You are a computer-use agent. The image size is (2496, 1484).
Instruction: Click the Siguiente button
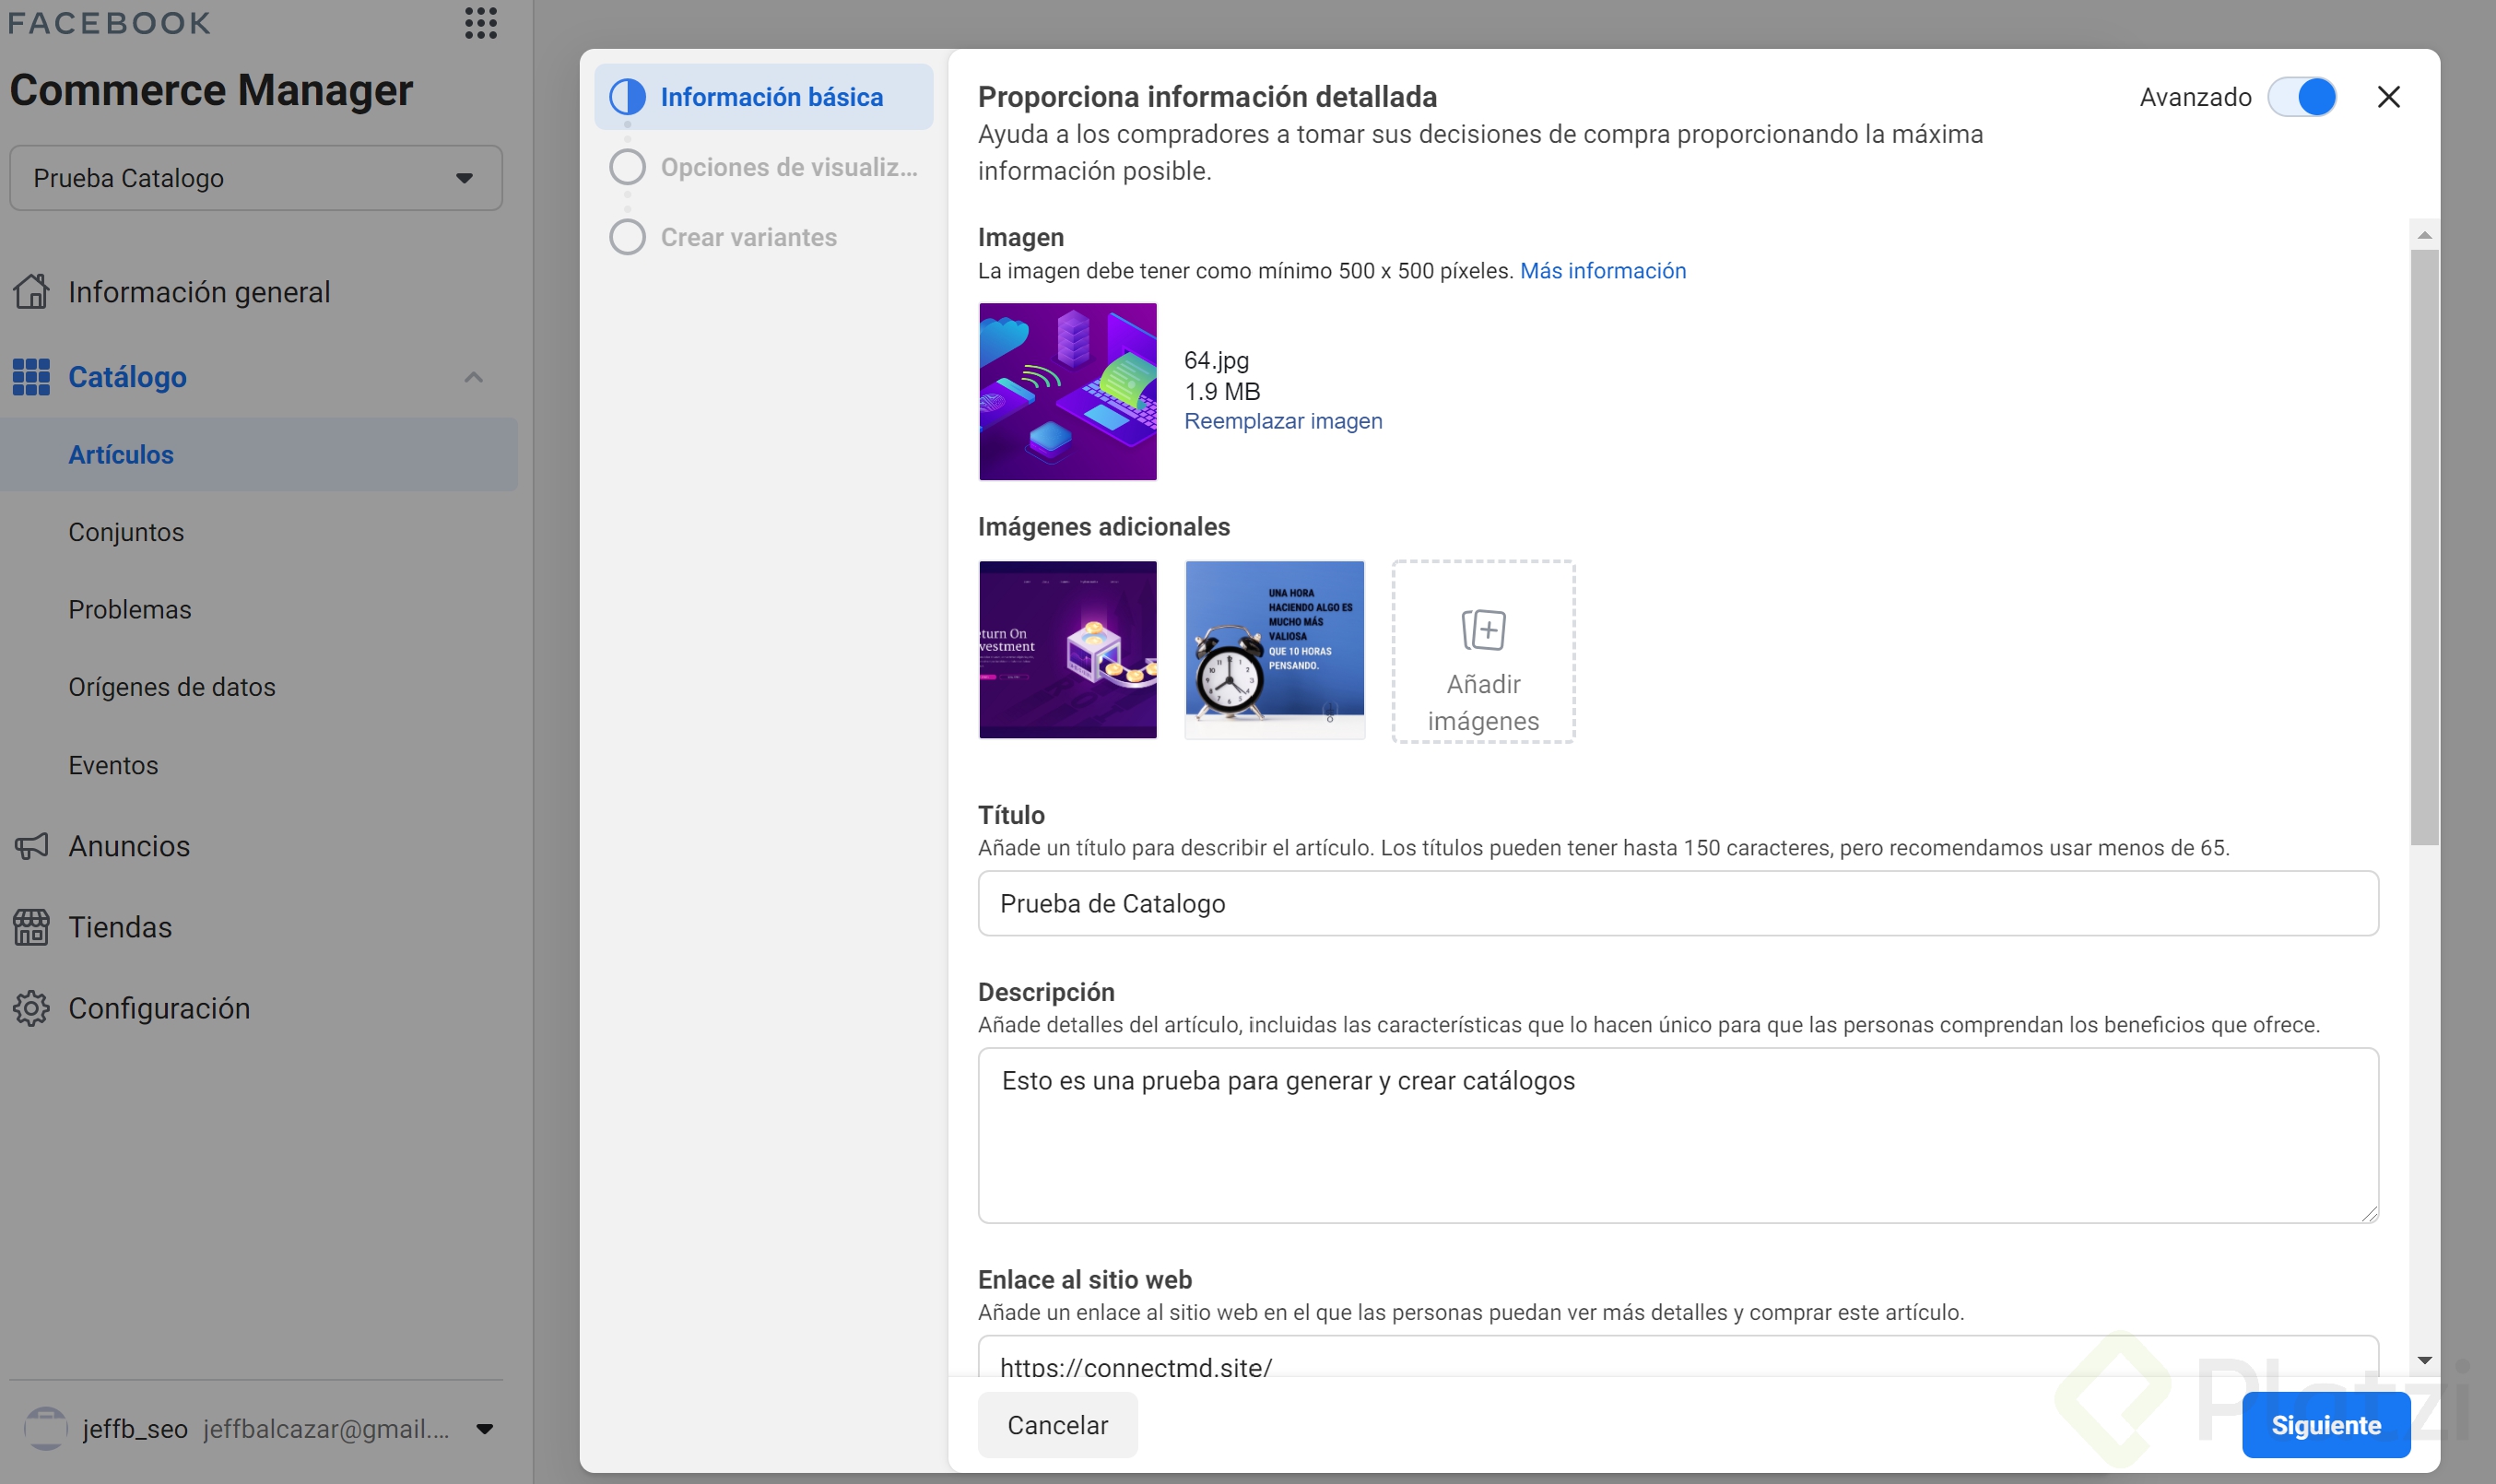[2325, 1424]
